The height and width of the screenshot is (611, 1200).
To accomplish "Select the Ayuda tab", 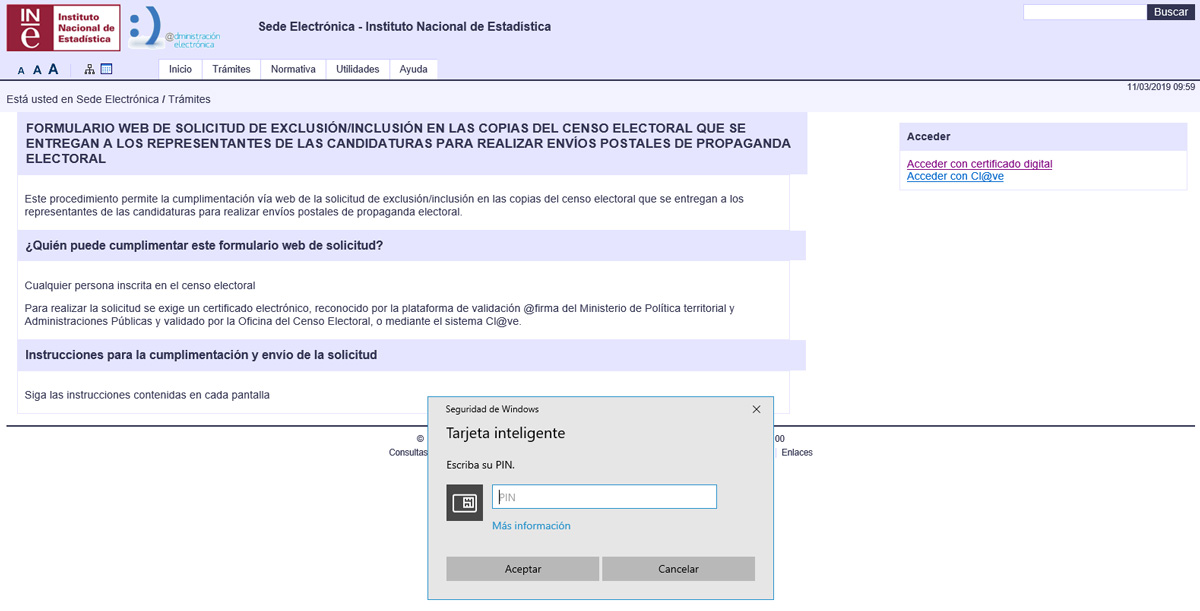I will pos(413,69).
